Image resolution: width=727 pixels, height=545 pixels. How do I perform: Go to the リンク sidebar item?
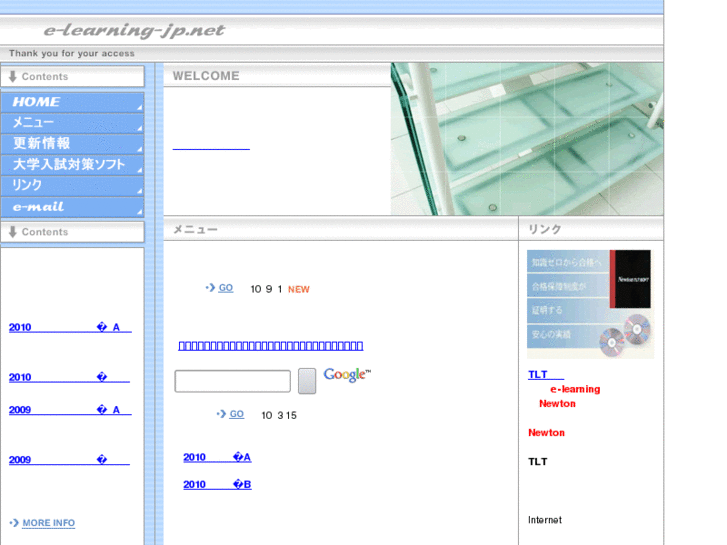point(72,186)
